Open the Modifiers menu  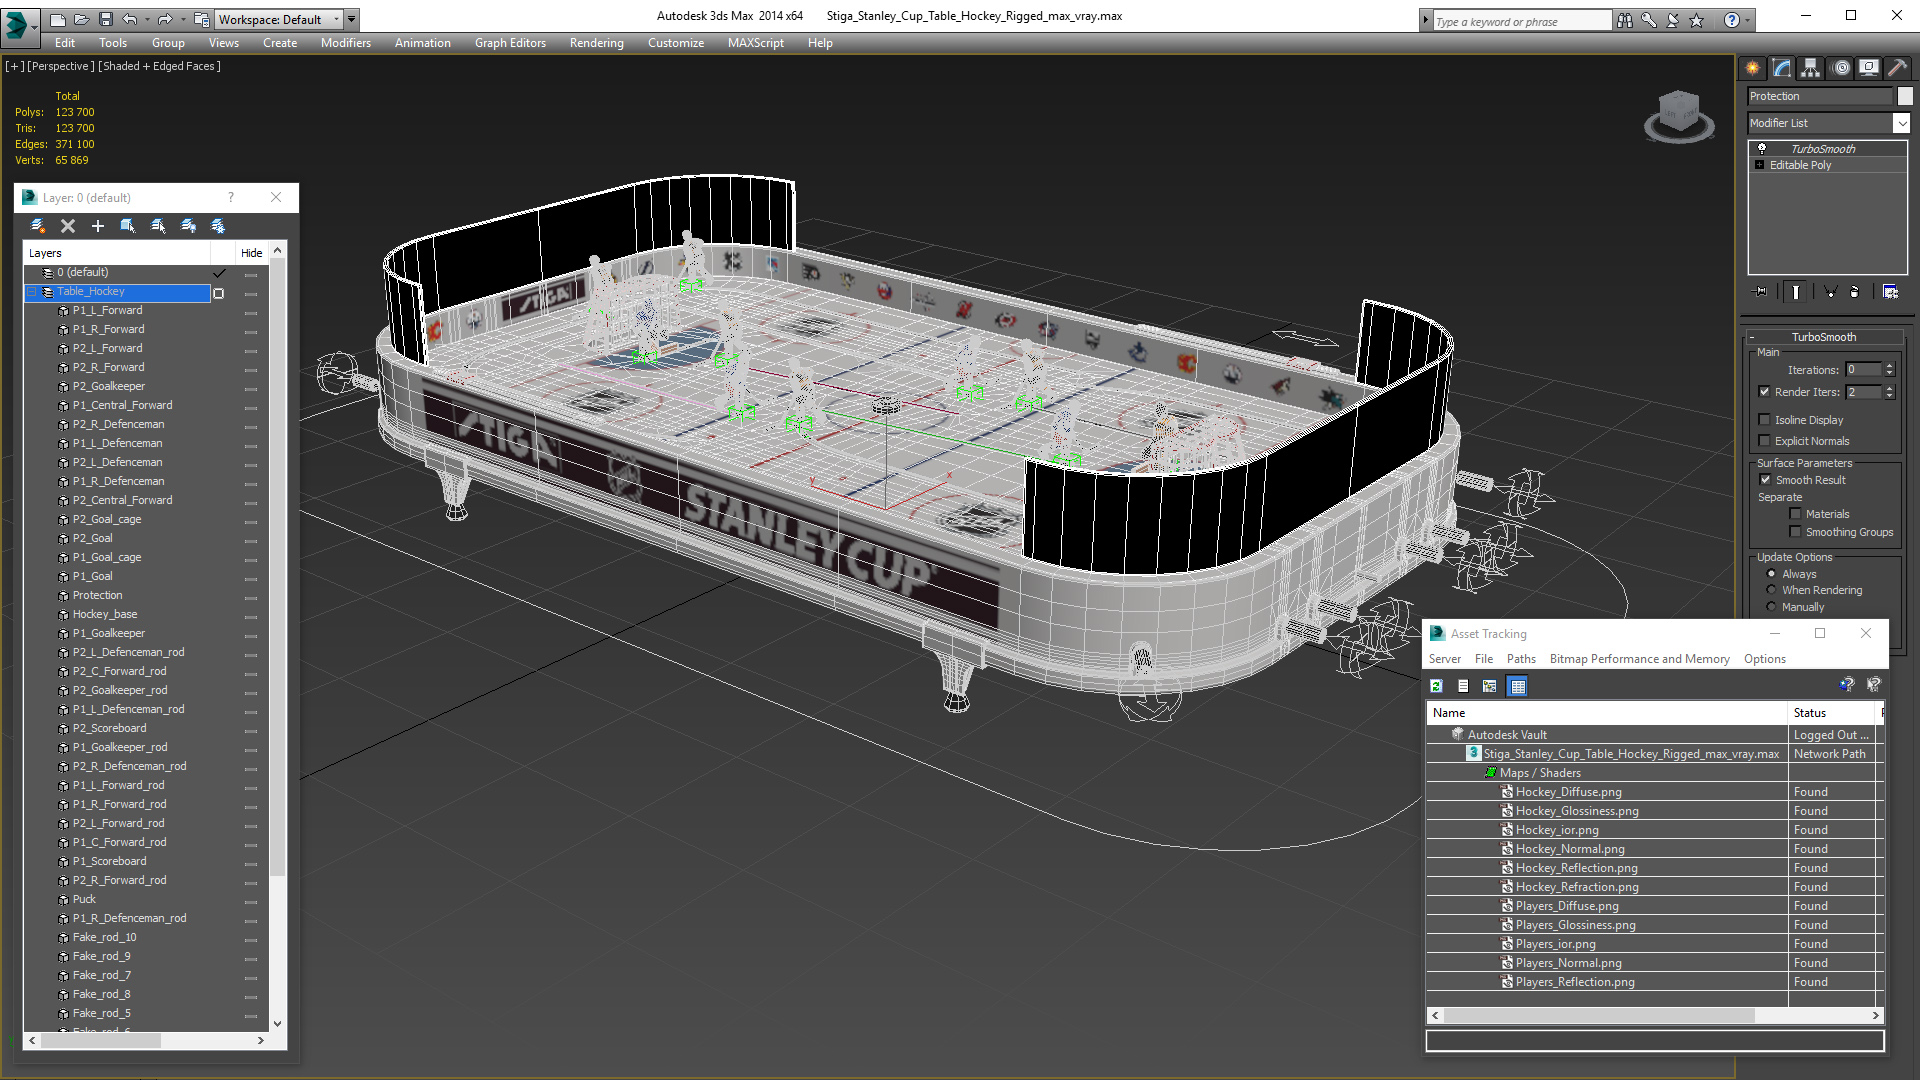pyautogui.click(x=346, y=43)
